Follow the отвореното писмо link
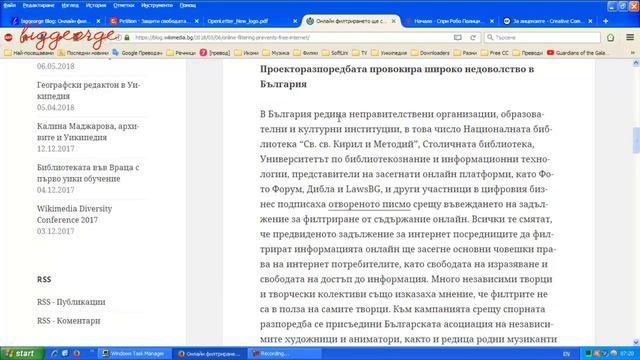 pyautogui.click(x=369, y=204)
